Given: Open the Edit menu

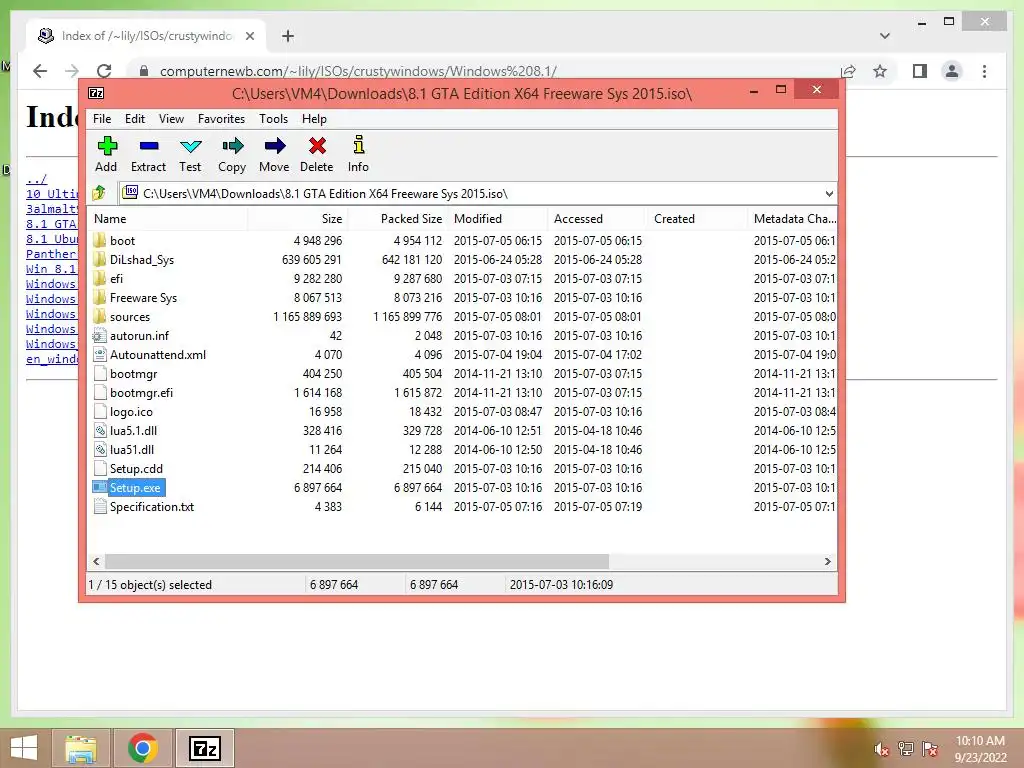Looking at the screenshot, I should (135, 119).
